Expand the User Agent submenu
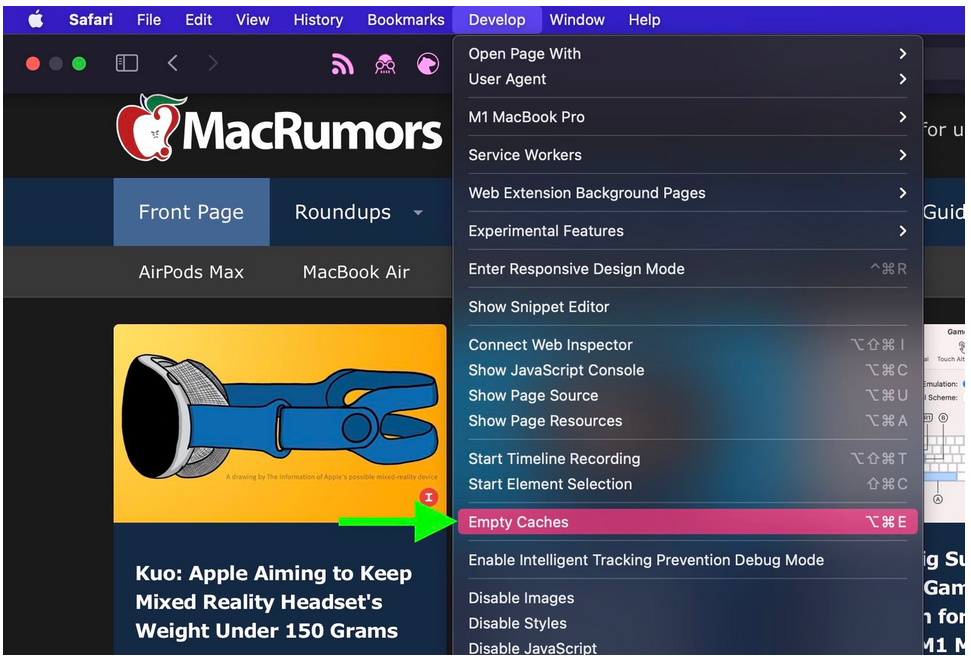The width and height of the screenshot is (971, 667). (687, 79)
